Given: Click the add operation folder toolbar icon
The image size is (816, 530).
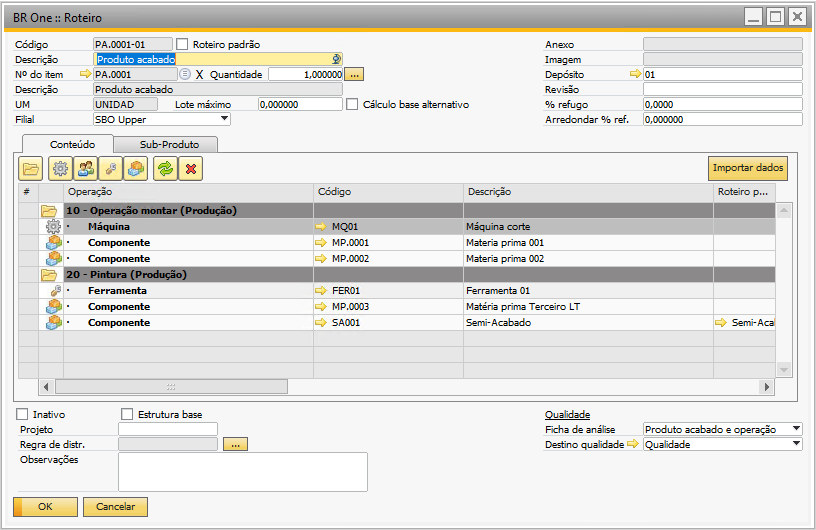Looking at the screenshot, I should pyautogui.click(x=31, y=169).
